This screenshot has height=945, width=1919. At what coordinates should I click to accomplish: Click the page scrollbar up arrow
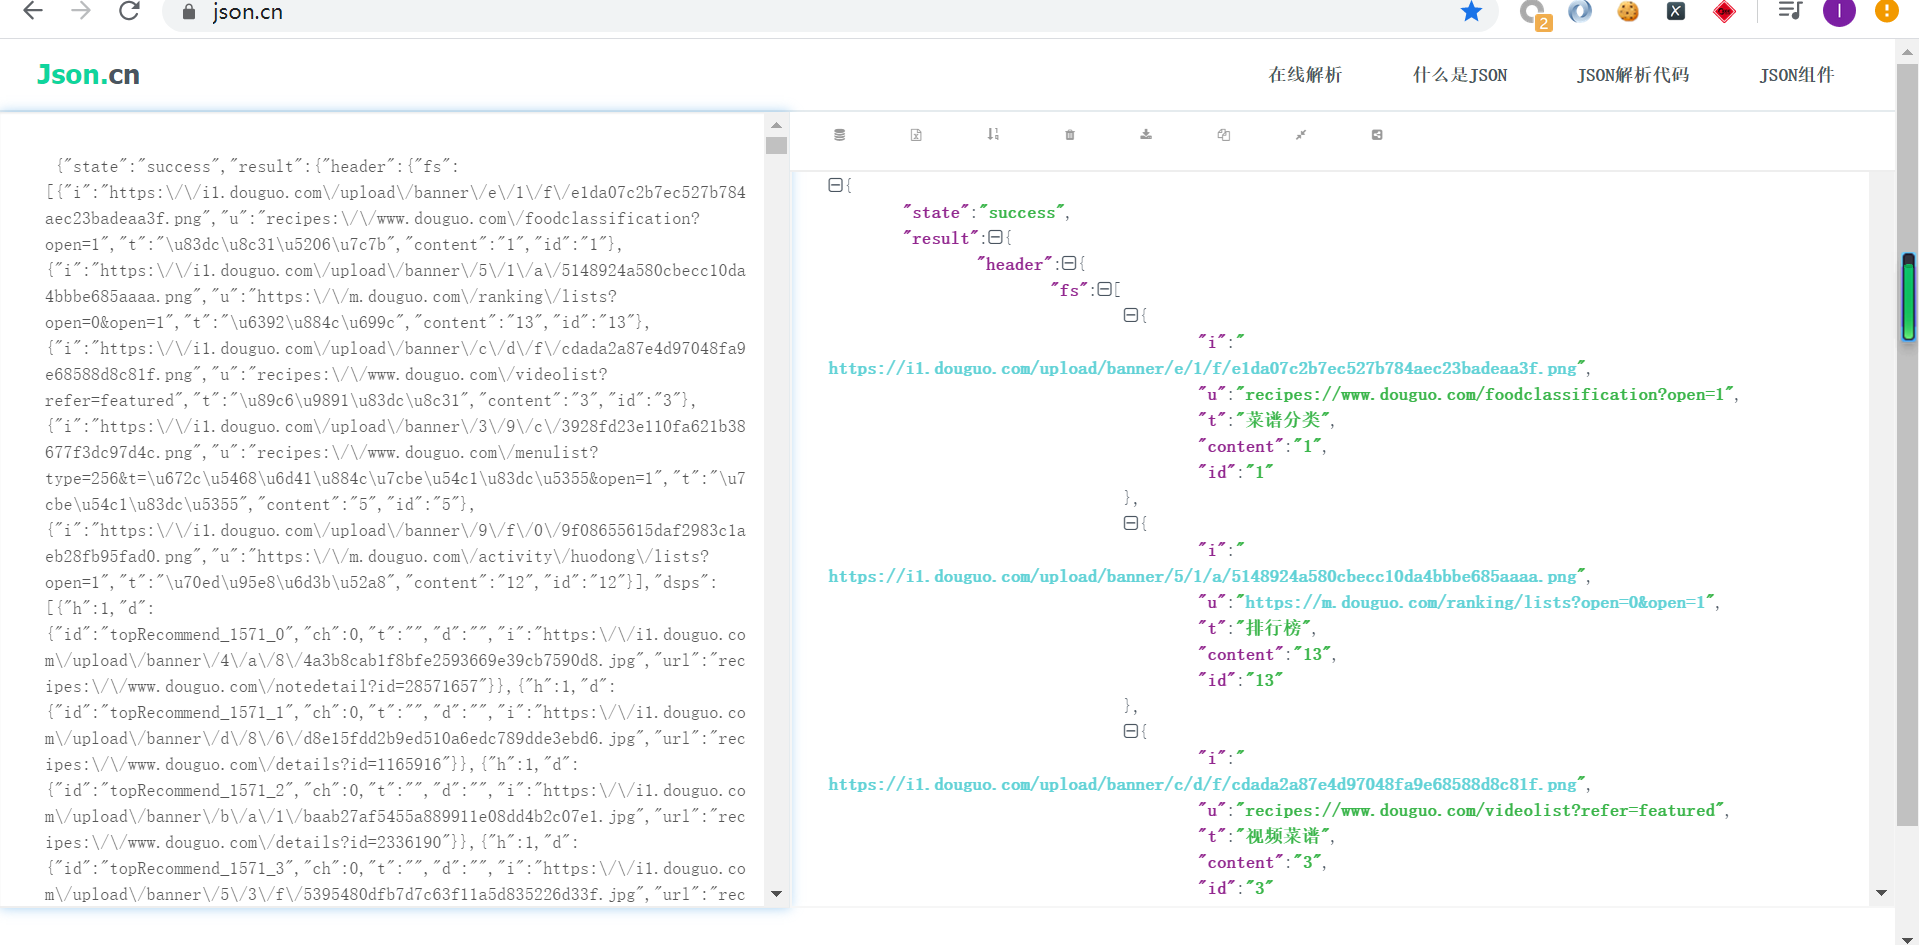[1907, 51]
